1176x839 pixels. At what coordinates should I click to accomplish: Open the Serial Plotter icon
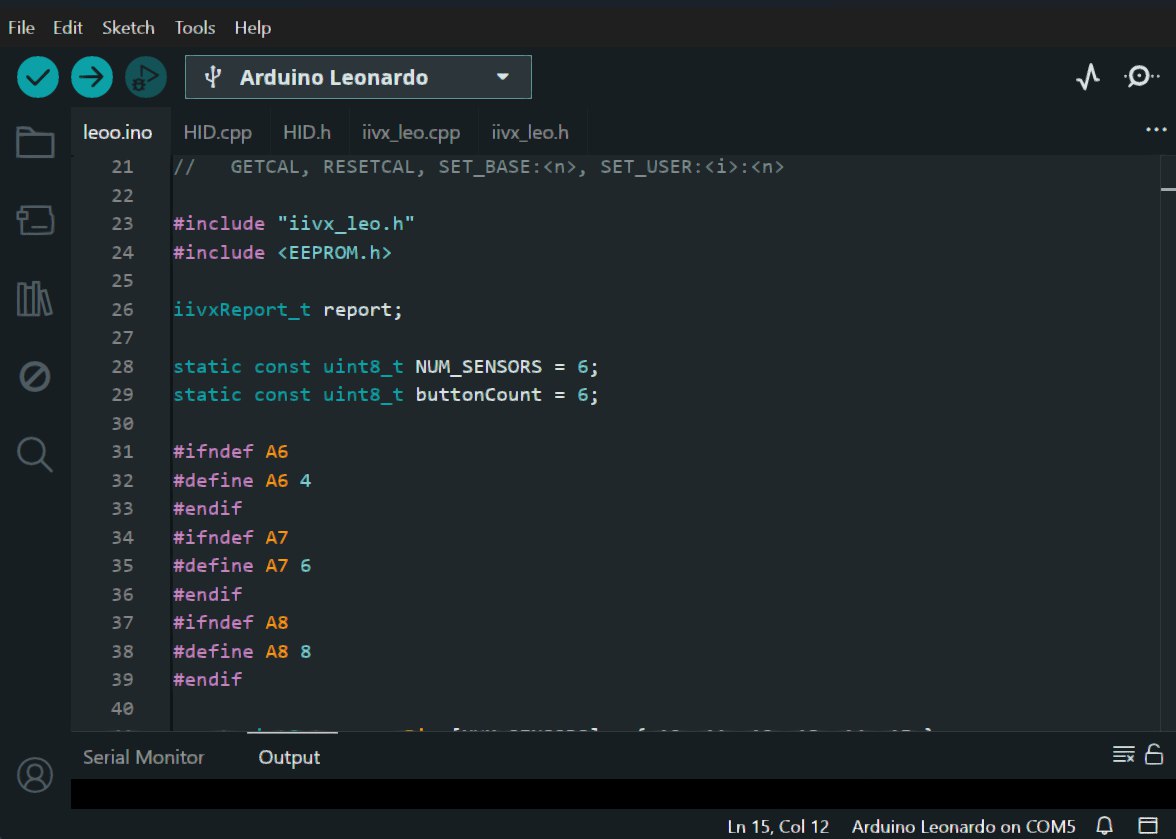(x=1088, y=77)
